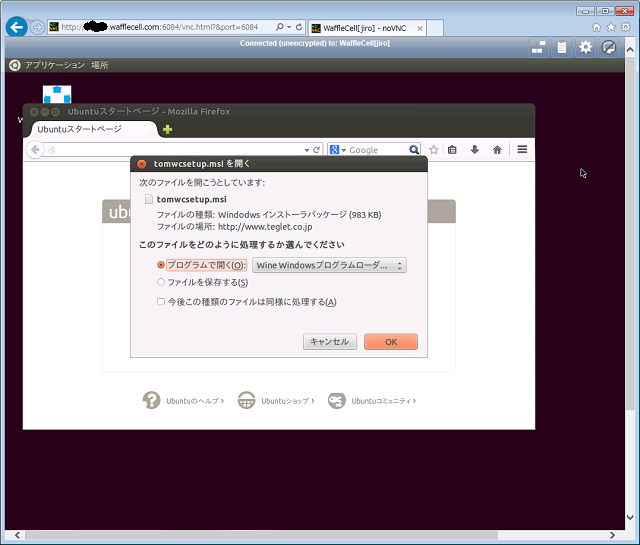Close the tomwcsetup.msi dialog
The image size is (640, 545).
tap(142, 164)
